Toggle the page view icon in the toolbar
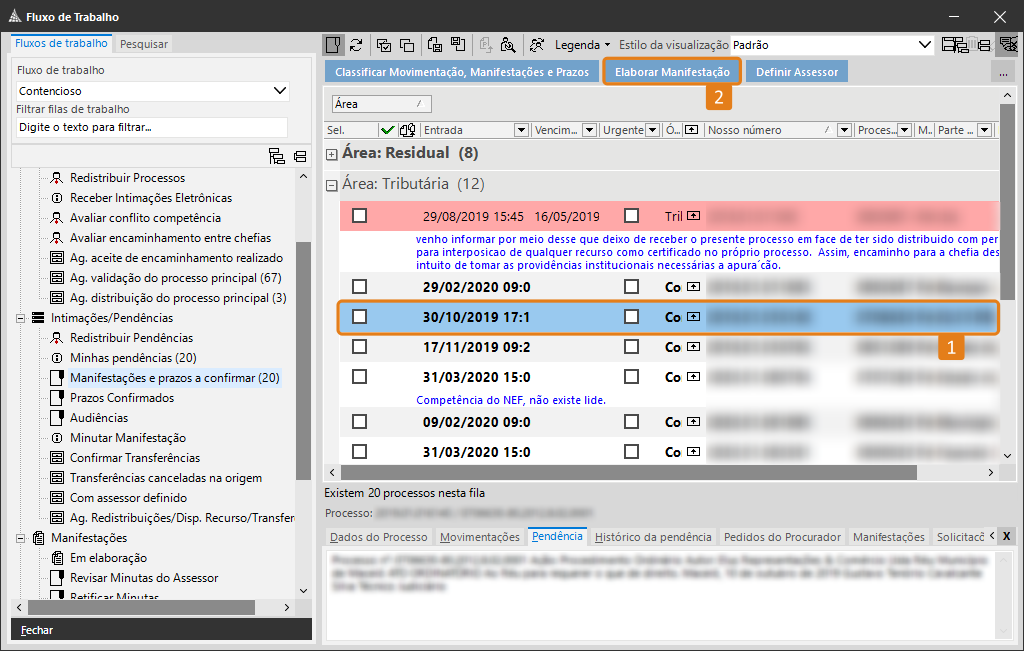Image resolution: width=1024 pixels, height=651 pixels. [x=333, y=44]
